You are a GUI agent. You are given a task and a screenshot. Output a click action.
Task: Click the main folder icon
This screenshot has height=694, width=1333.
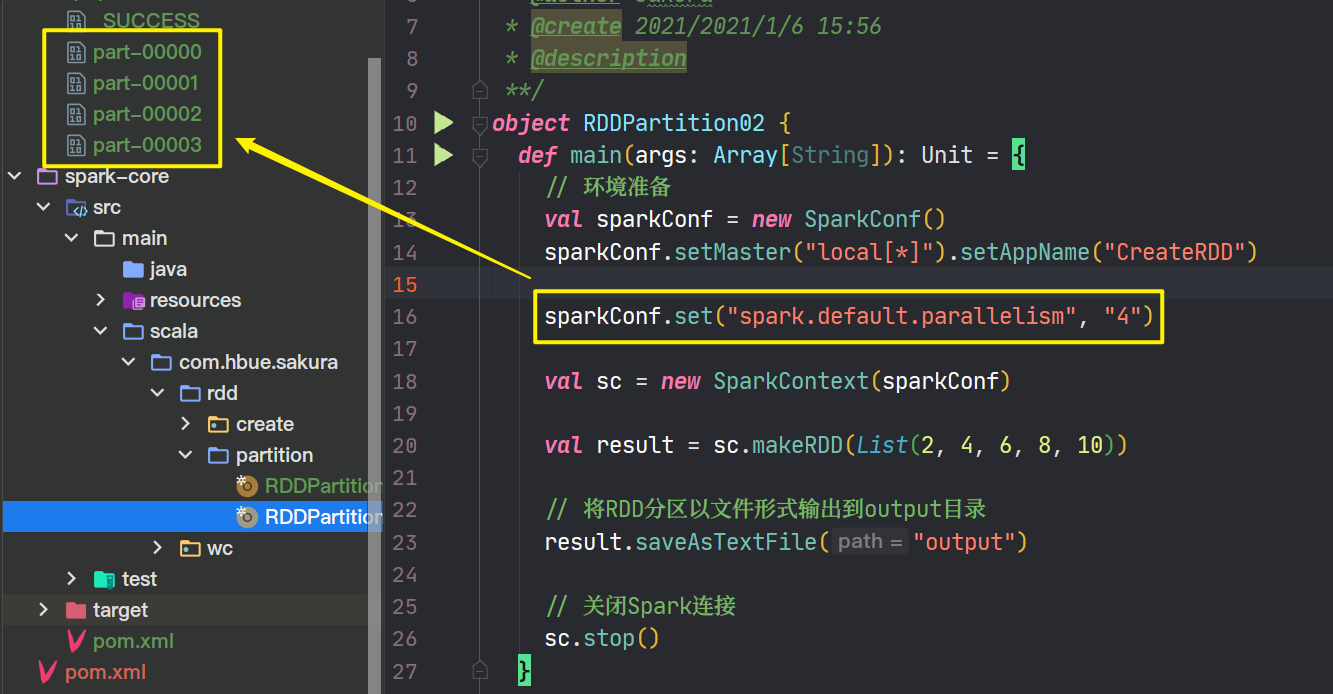[104, 239]
